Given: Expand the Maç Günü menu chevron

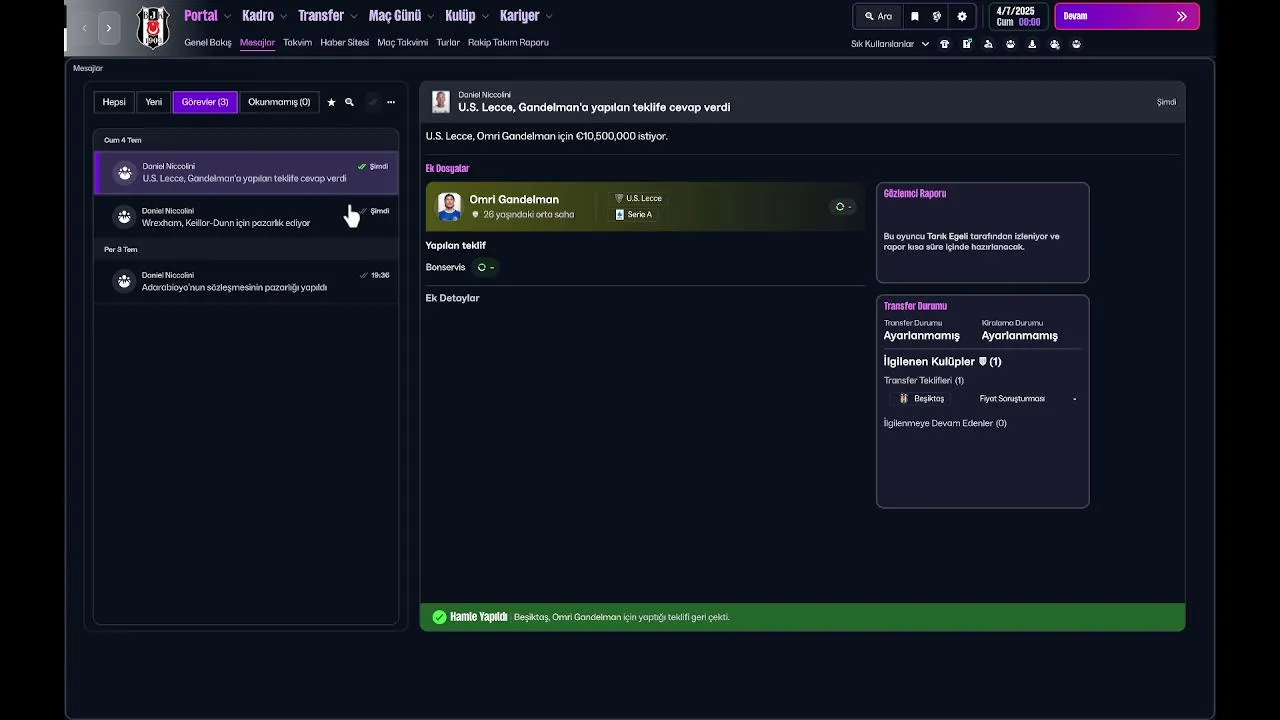Looking at the screenshot, I should [x=431, y=16].
